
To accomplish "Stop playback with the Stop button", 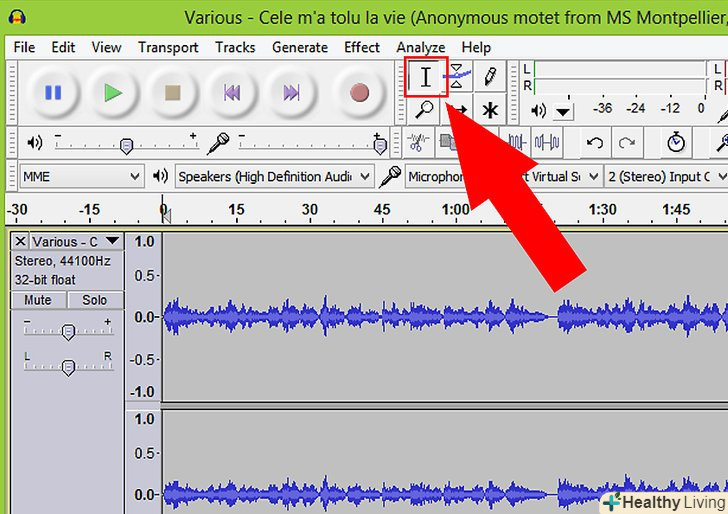I will pos(172,92).
